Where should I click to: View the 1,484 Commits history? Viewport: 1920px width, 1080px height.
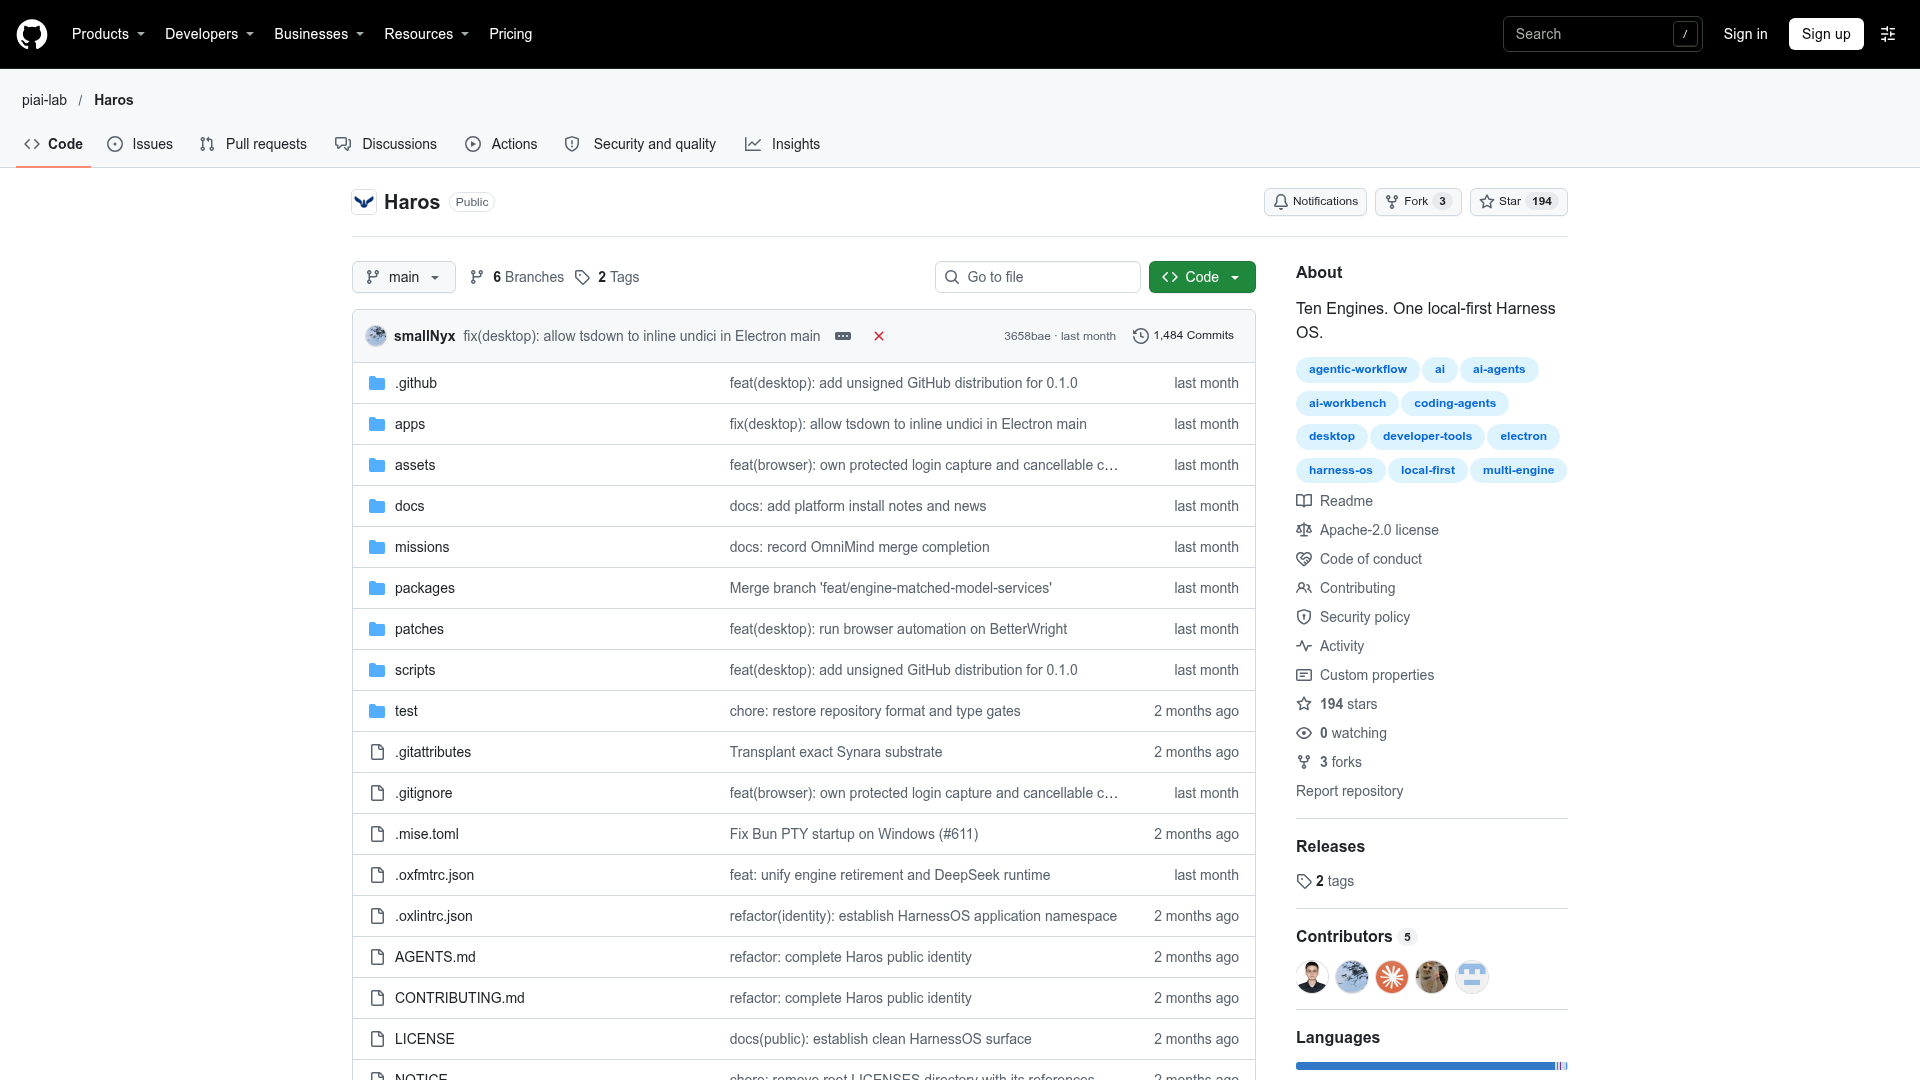click(1183, 336)
